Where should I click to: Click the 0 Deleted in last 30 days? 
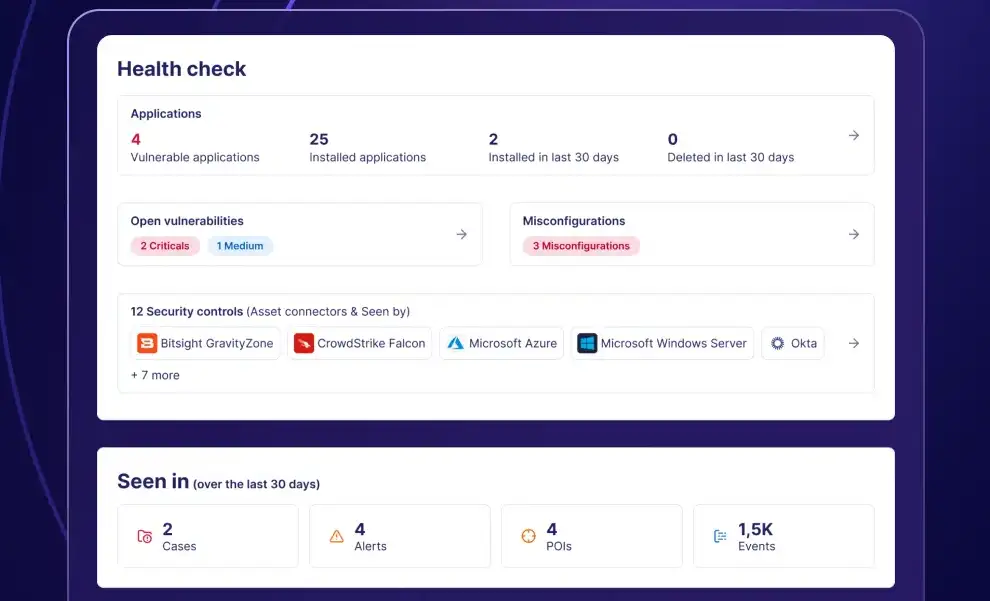point(731,148)
